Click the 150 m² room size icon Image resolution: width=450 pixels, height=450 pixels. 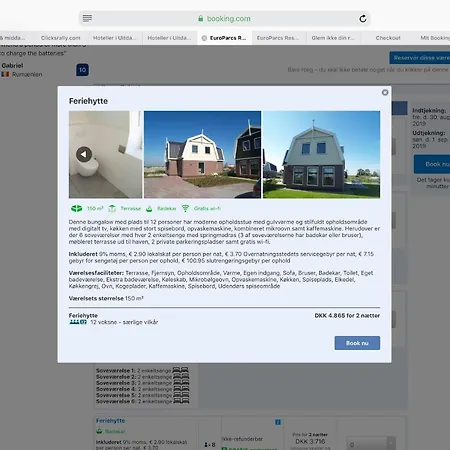[x=77, y=209]
